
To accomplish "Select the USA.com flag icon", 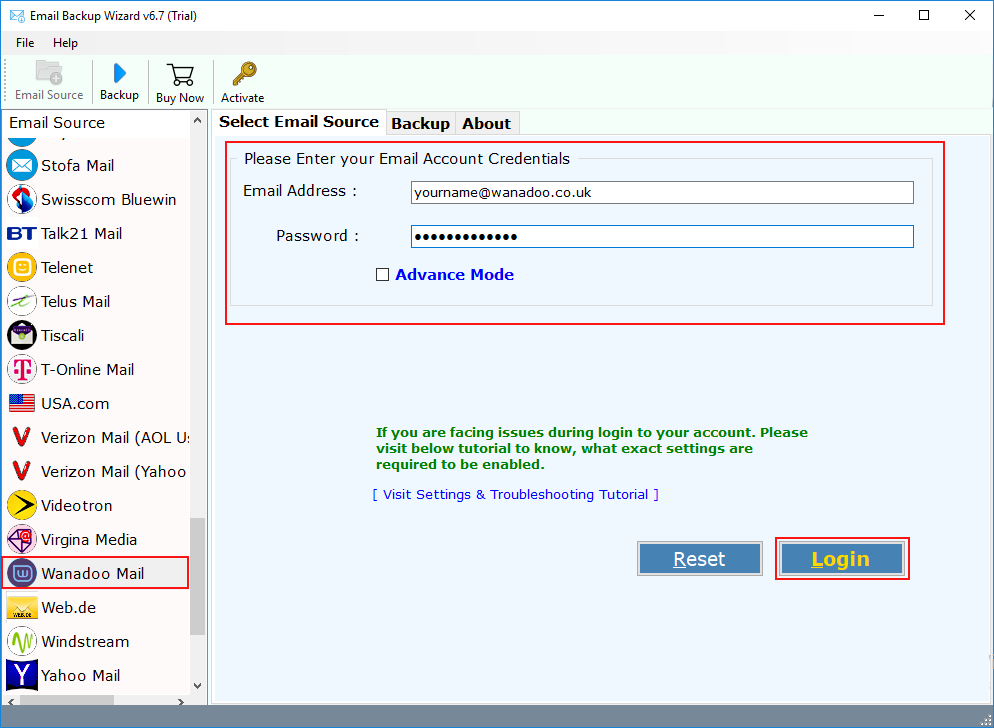I will [22, 403].
